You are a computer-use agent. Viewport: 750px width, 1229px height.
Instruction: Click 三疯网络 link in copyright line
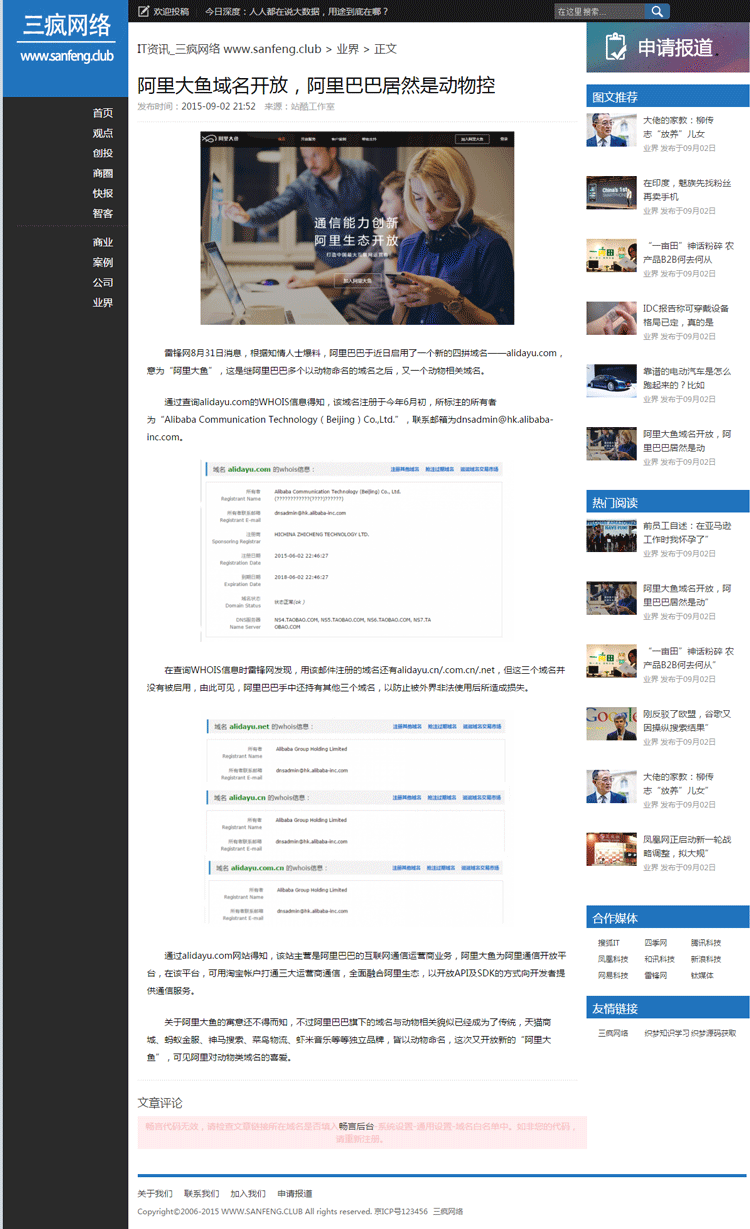click(x=449, y=1211)
